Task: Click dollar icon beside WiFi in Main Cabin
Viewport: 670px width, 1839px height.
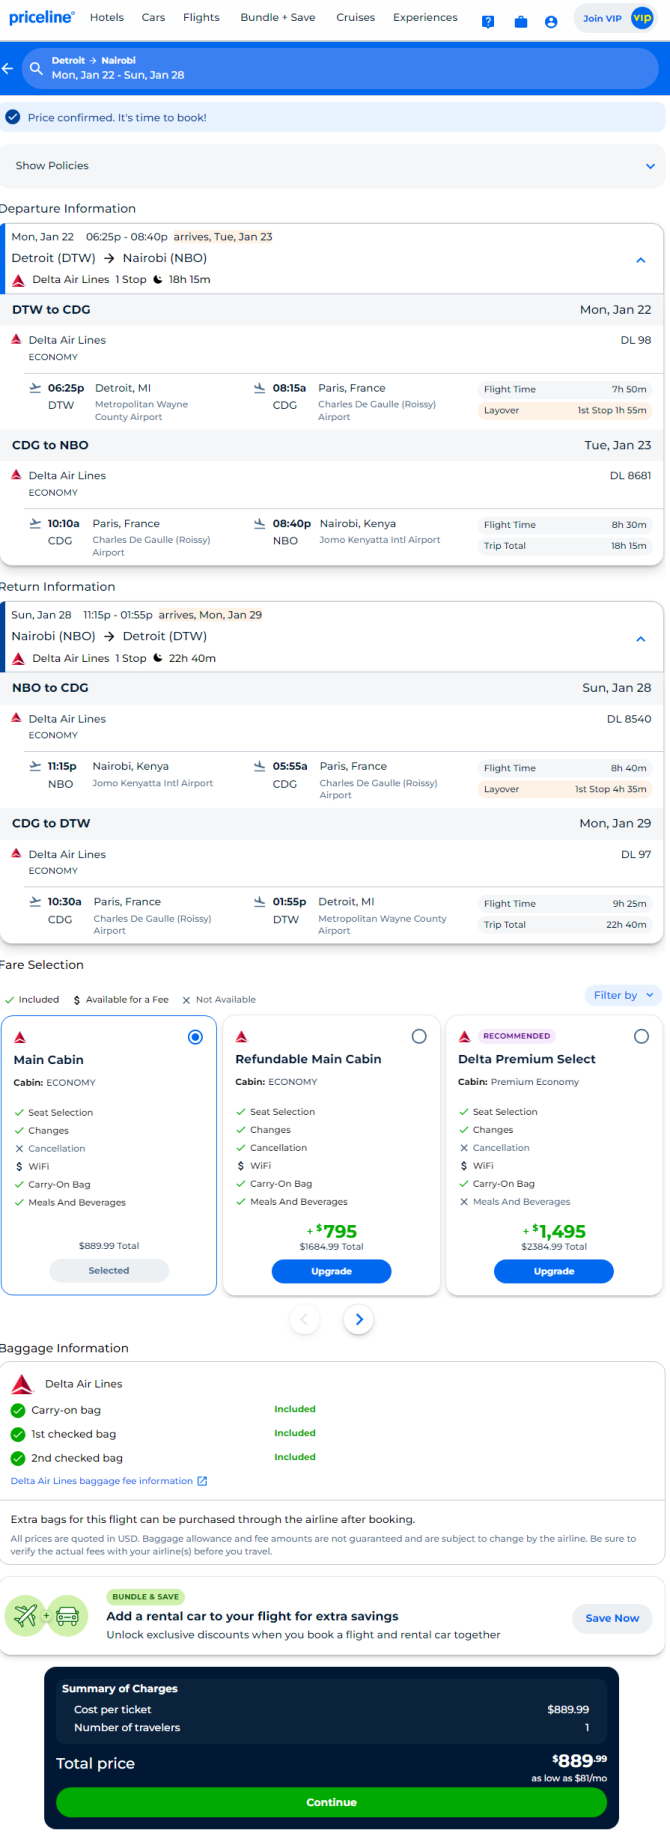Action: 19,1166
